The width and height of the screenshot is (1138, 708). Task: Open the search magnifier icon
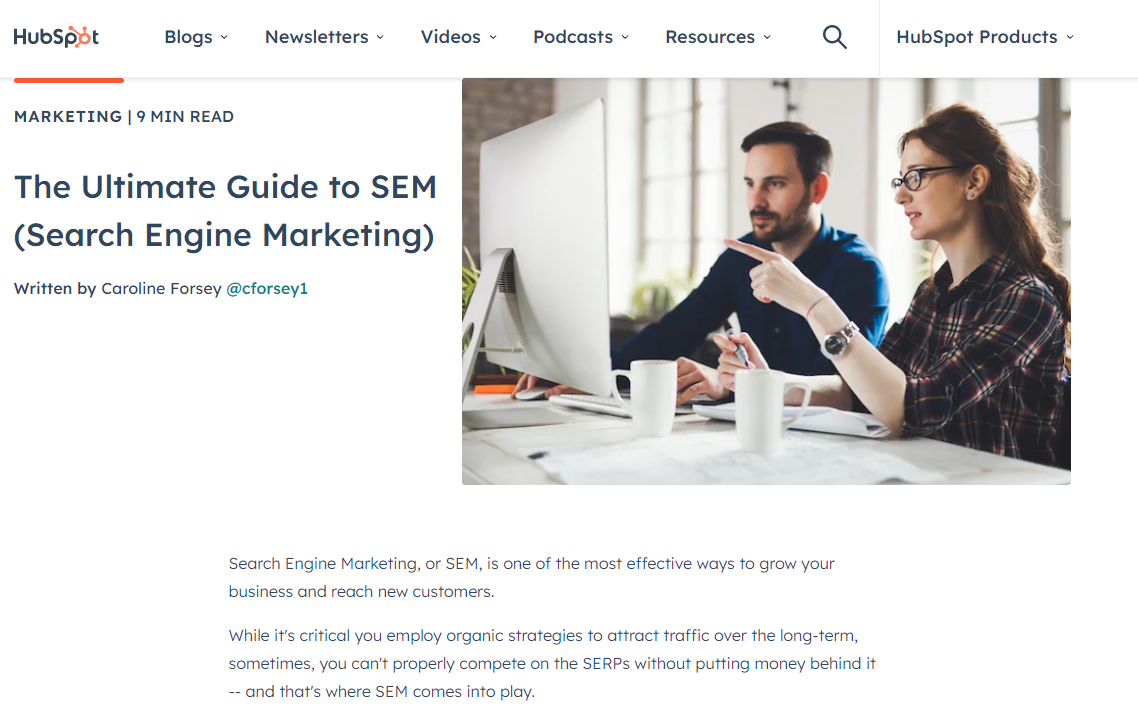click(834, 37)
